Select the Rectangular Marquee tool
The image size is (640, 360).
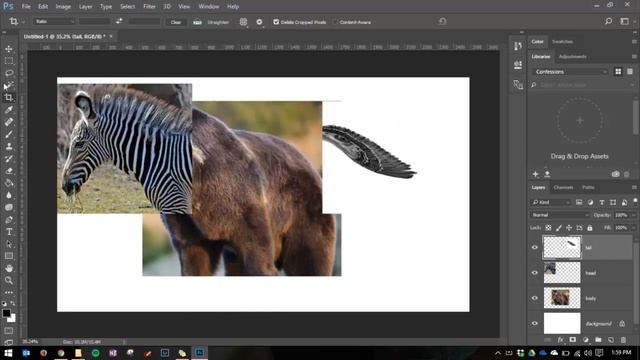(9, 61)
